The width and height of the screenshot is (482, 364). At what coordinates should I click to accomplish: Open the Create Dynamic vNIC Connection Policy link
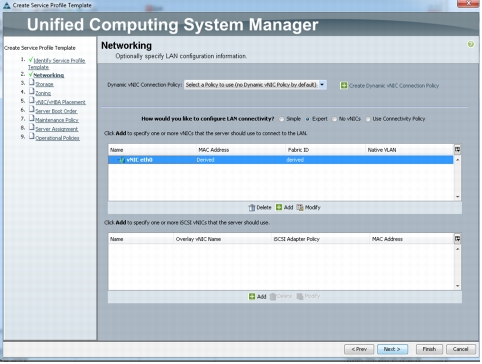coord(394,86)
